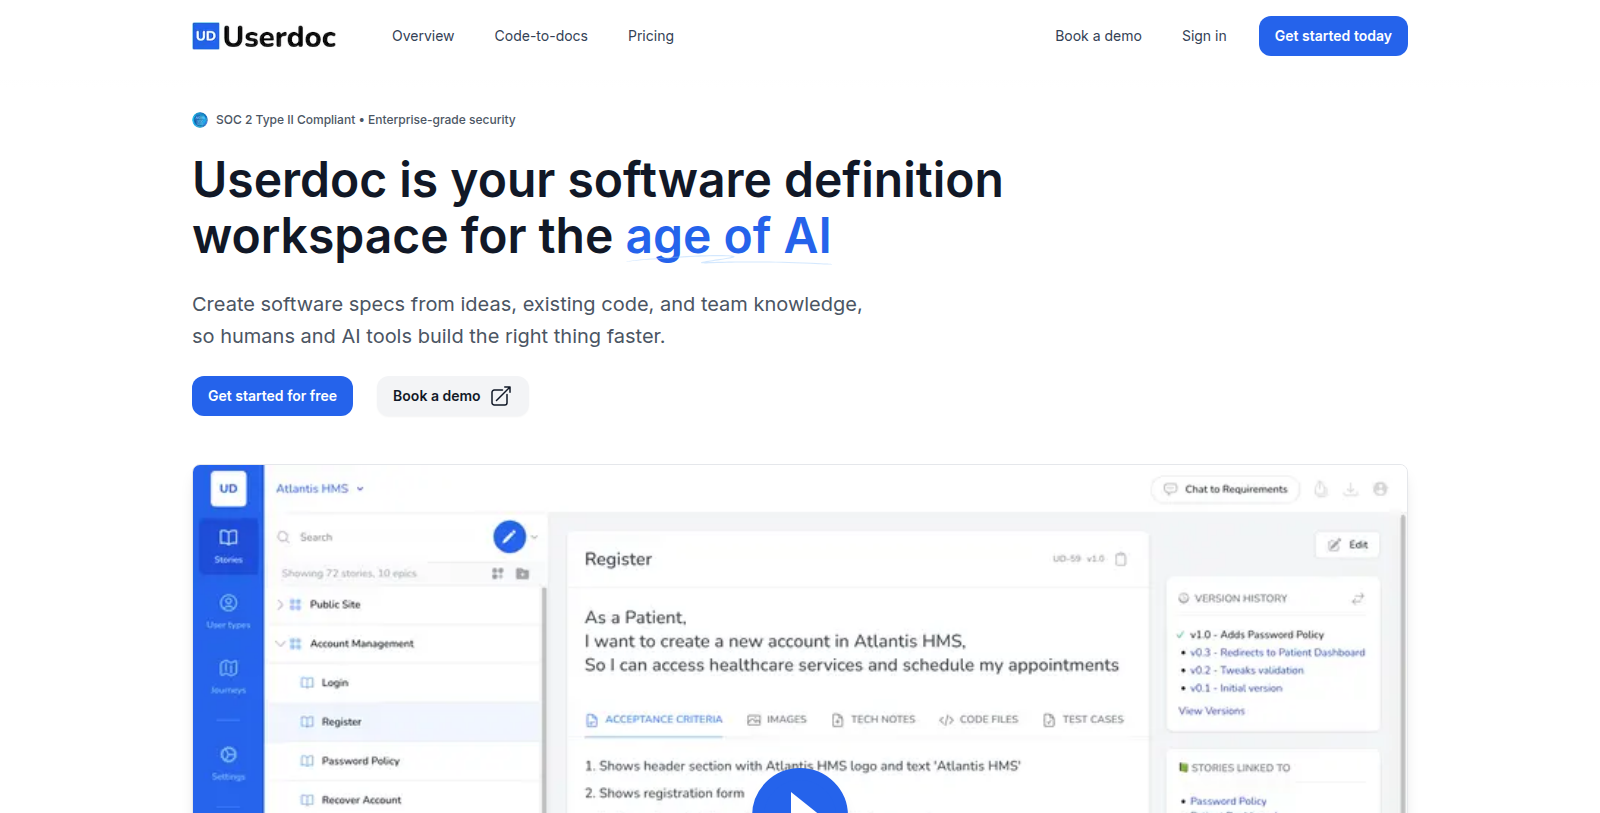Click the copy icon next to UD-59 v1.0
Image resolution: width=1600 pixels, height=813 pixels.
pyautogui.click(x=1121, y=559)
